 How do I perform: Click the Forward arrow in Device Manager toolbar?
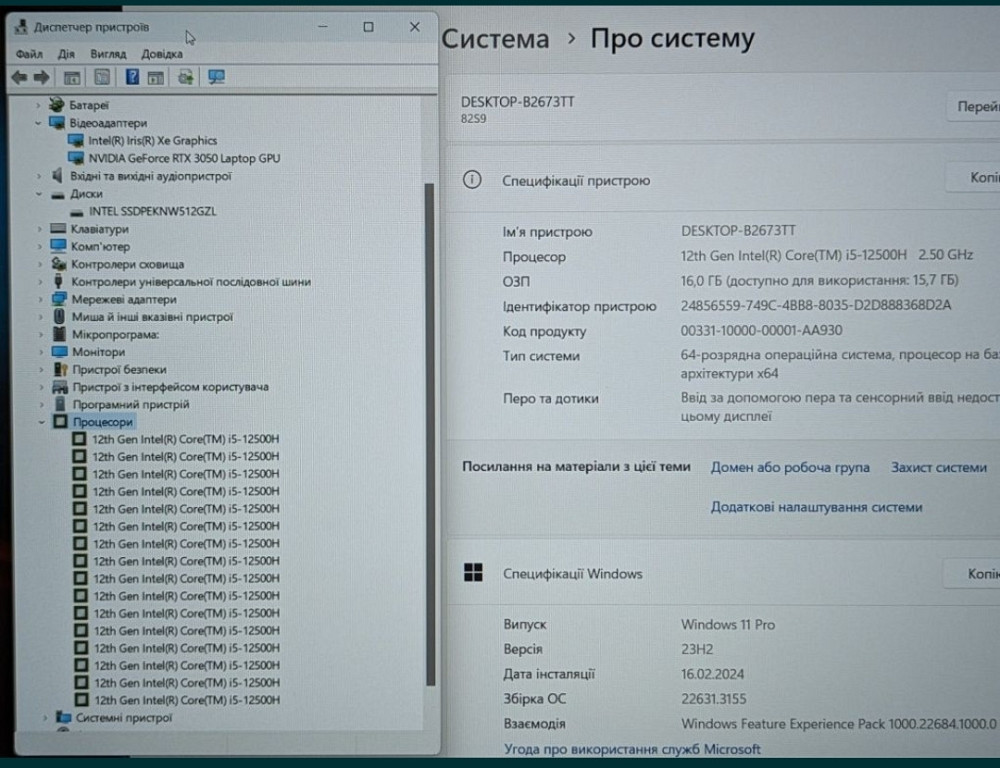(x=42, y=78)
